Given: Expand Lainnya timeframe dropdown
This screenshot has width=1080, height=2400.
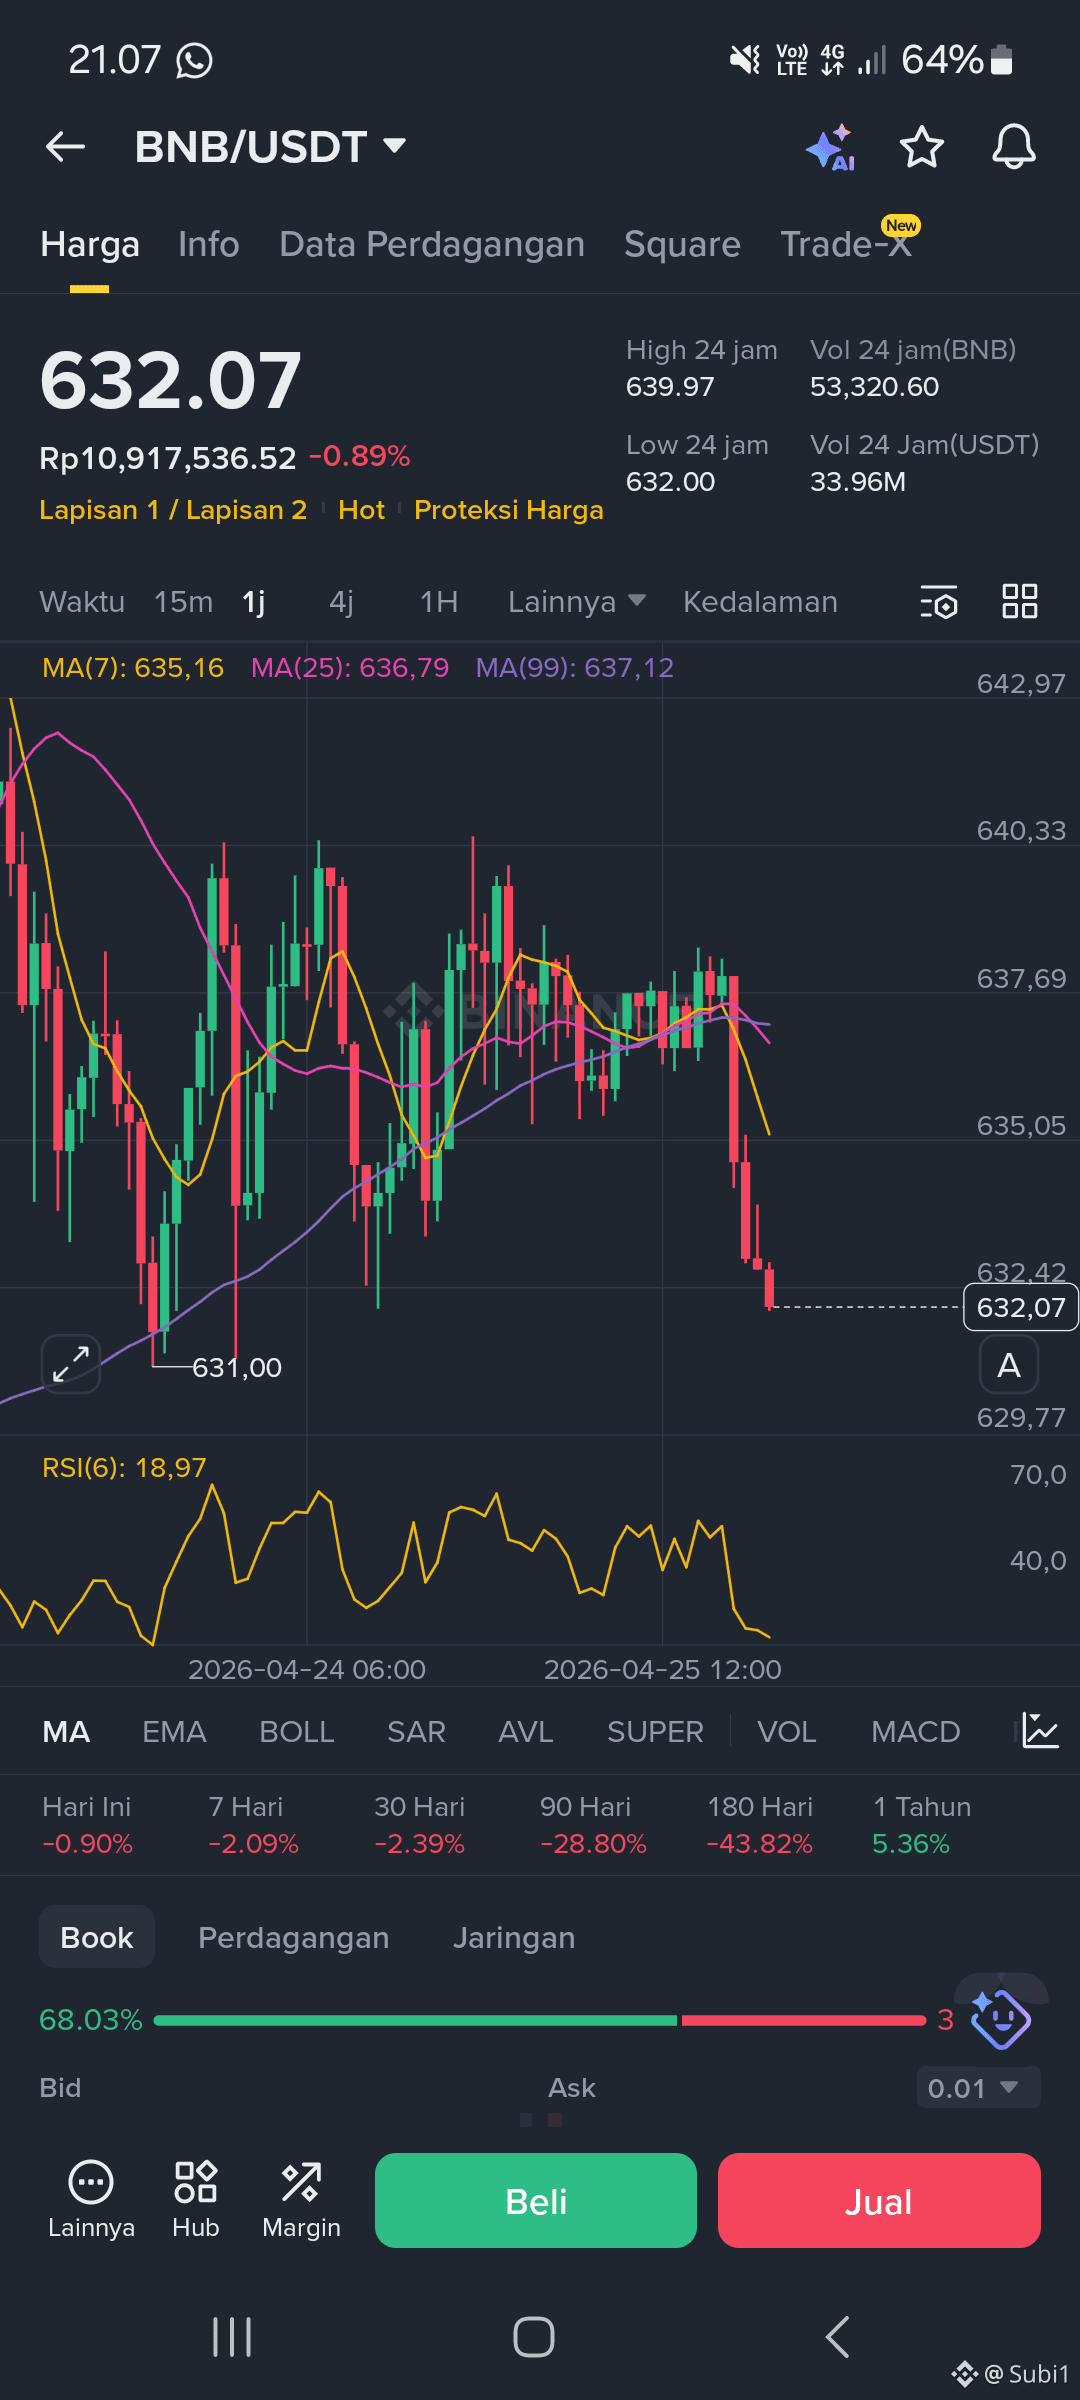Looking at the screenshot, I should coord(577,602).
